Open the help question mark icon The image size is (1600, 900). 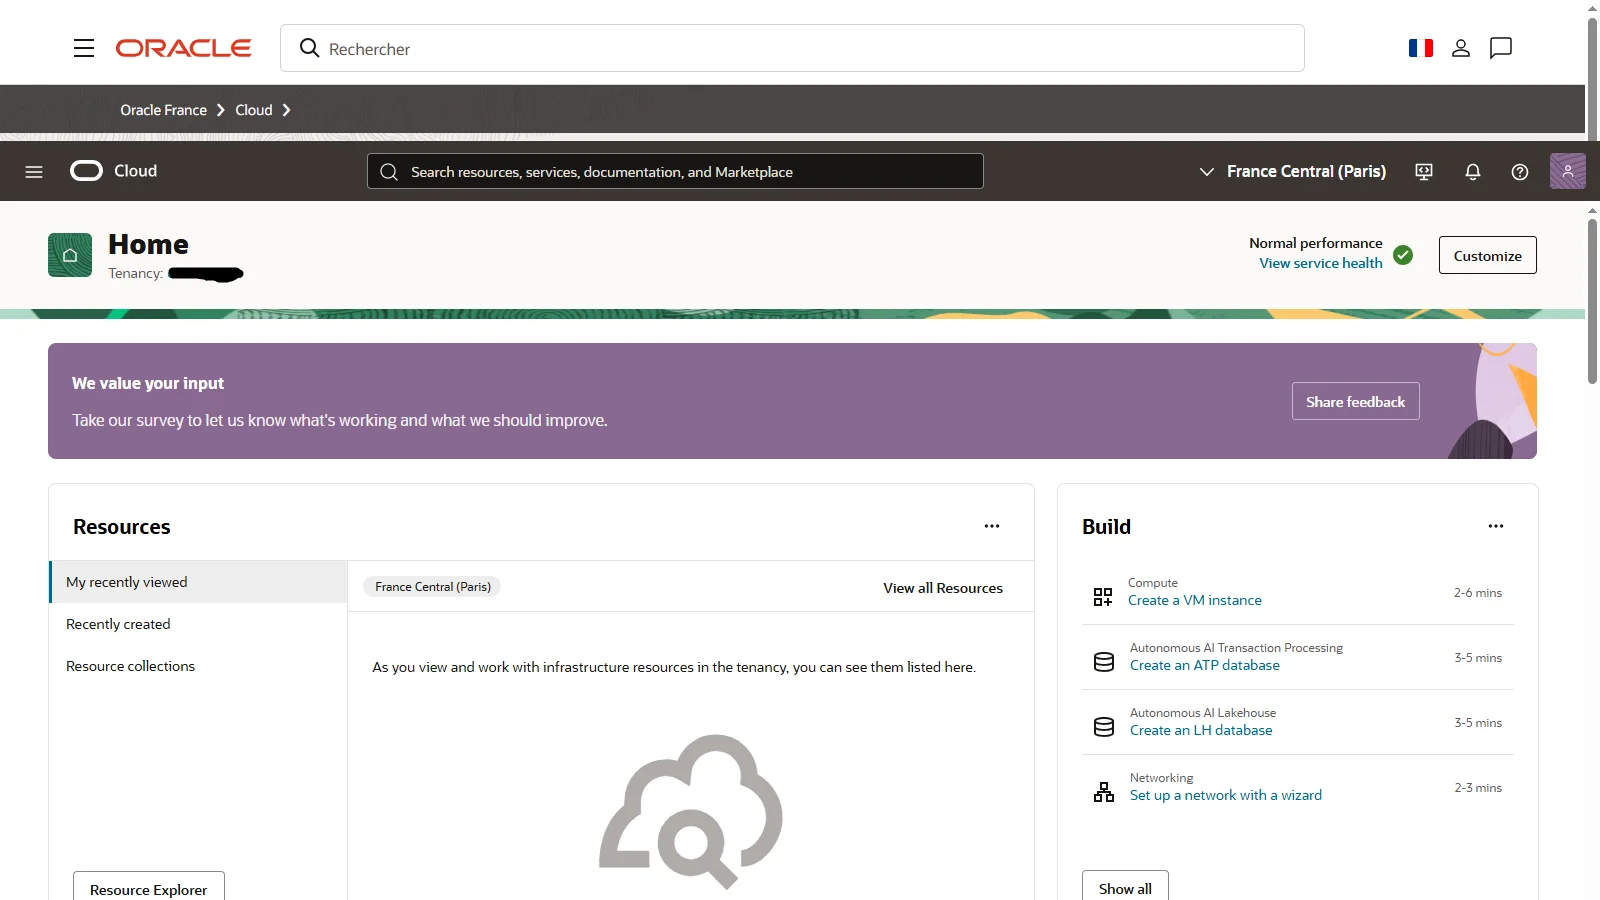1520,172
